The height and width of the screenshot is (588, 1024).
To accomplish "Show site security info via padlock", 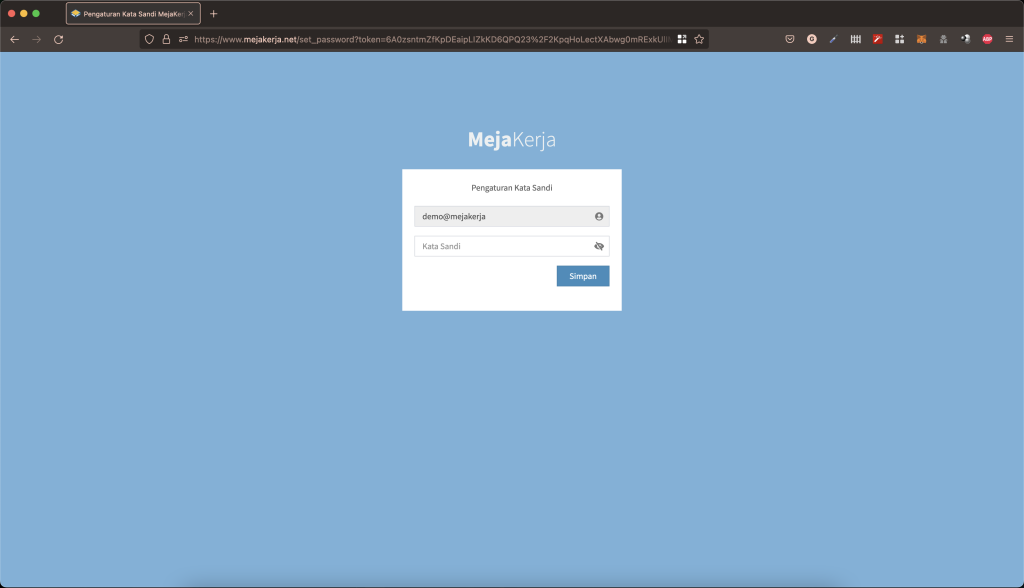I will (167, 39).
